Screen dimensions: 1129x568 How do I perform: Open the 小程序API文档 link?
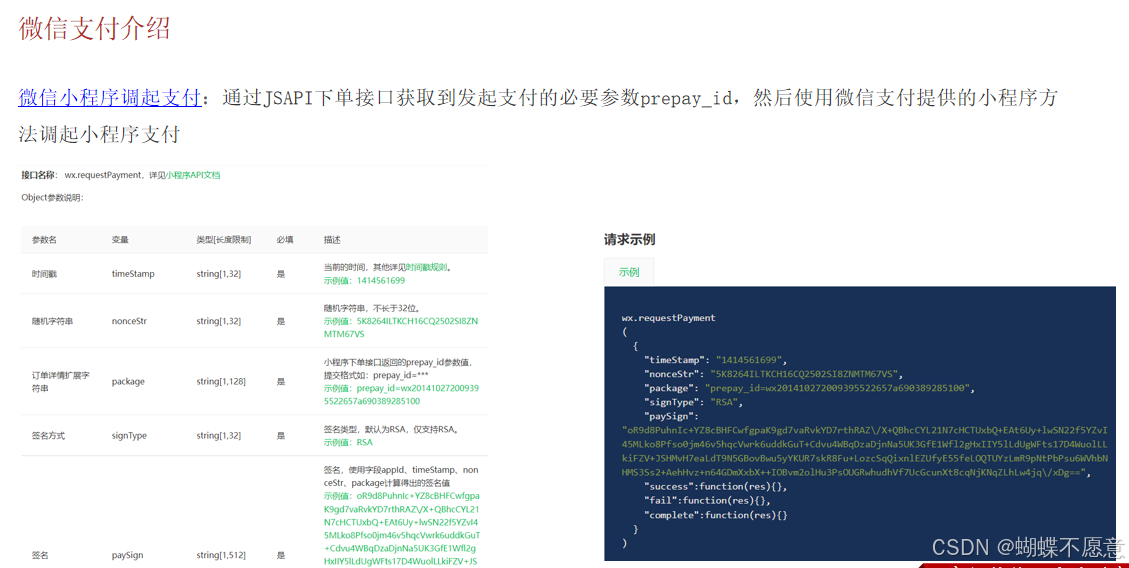point(193,175)
